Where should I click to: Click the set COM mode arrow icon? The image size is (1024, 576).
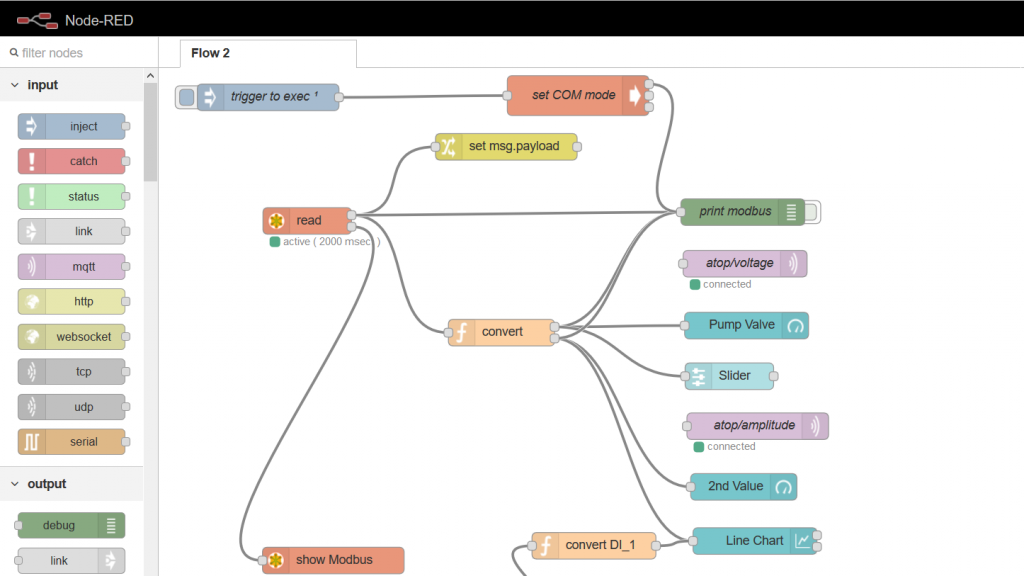(634, 95)
